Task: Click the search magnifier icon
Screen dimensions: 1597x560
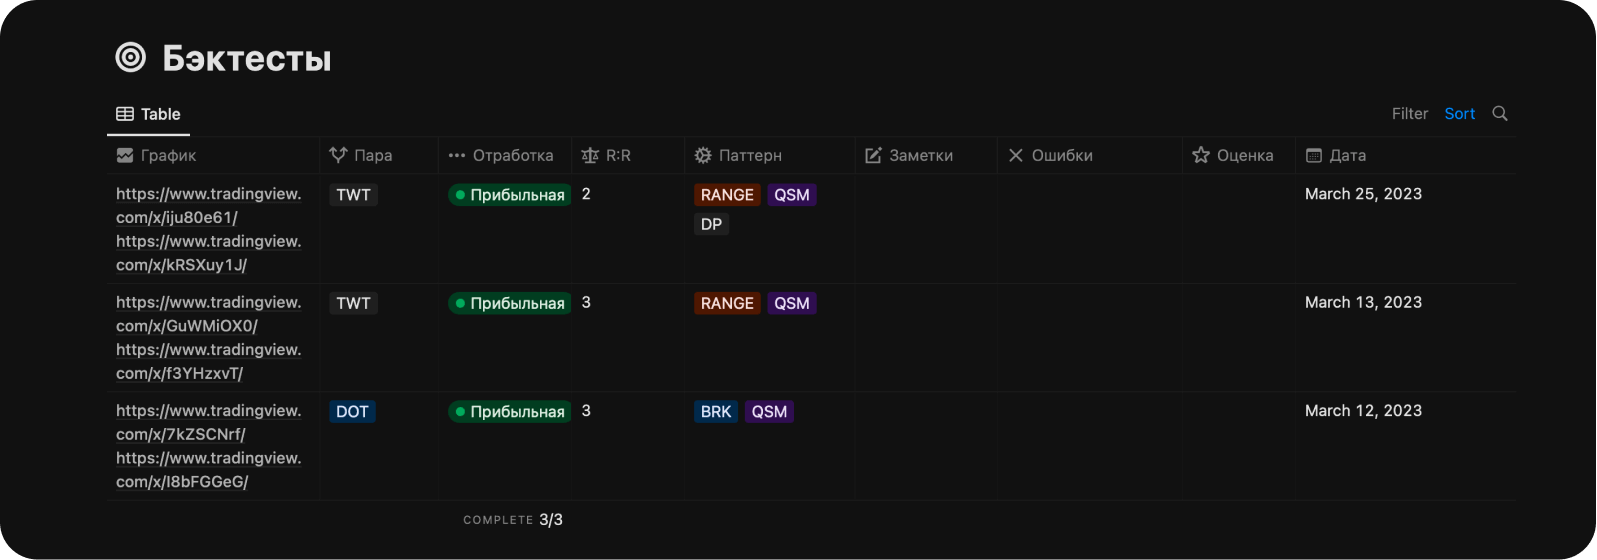Action: click(x=1500, y=114)
